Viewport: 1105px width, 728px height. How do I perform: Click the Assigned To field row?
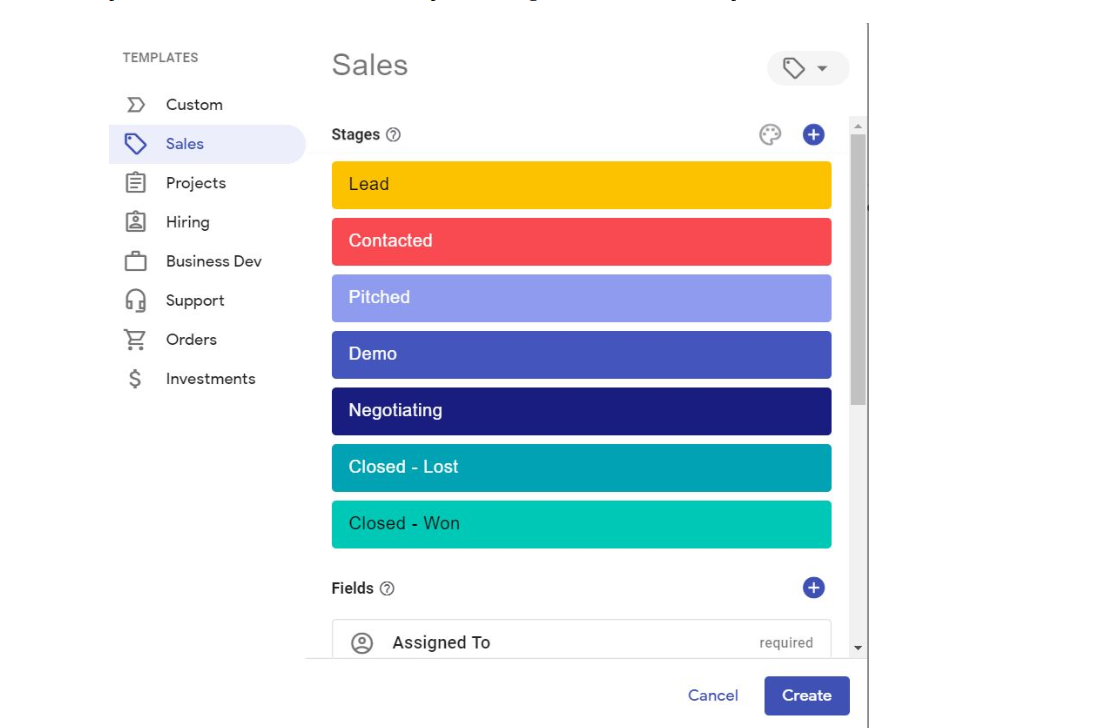point(581,642)
